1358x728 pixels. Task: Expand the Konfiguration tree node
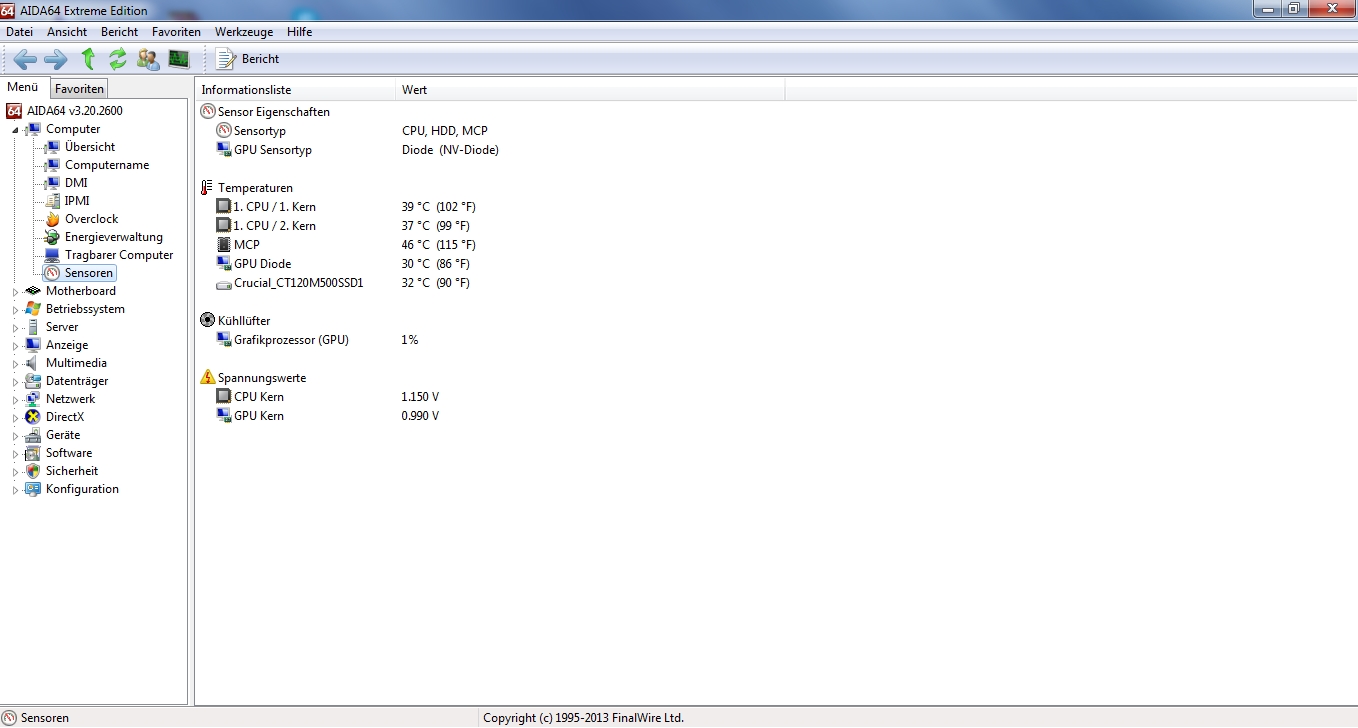click(x=15, y=489)
